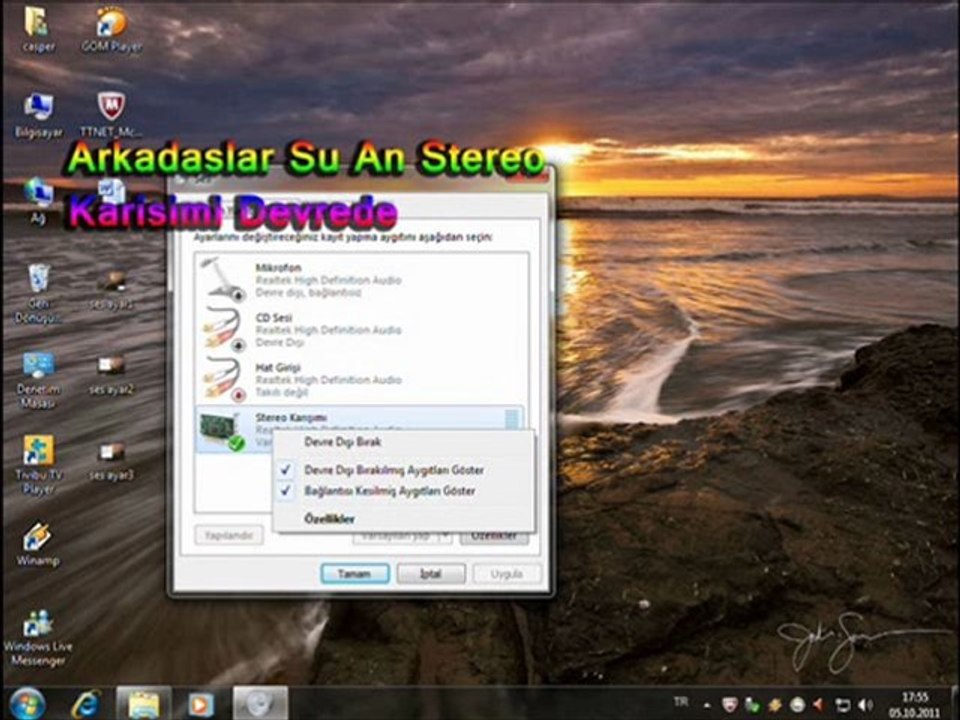Select the Stereo Karışımı recording device
The image size is (960, 720).
[360, 429]
